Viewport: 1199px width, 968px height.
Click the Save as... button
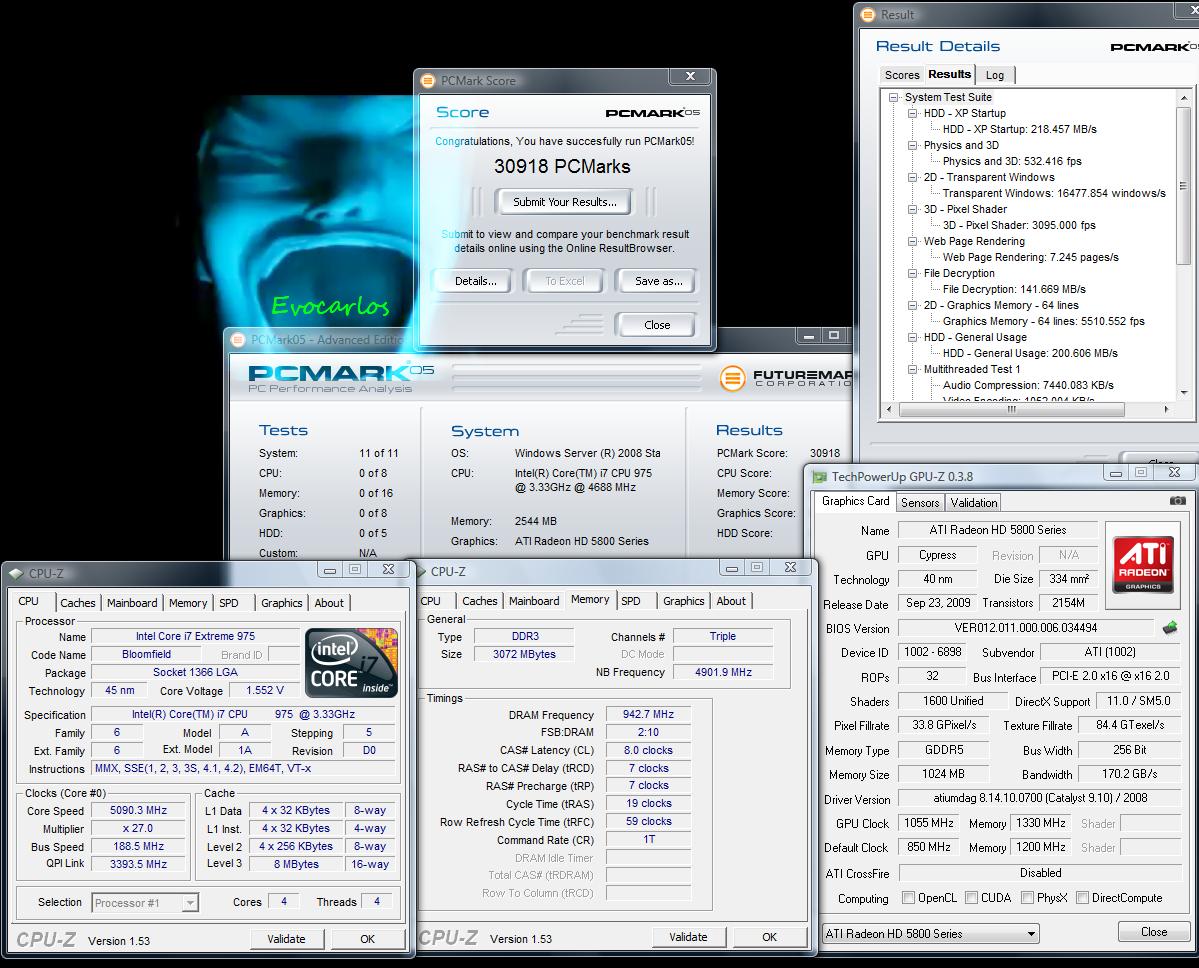point(658,281)
